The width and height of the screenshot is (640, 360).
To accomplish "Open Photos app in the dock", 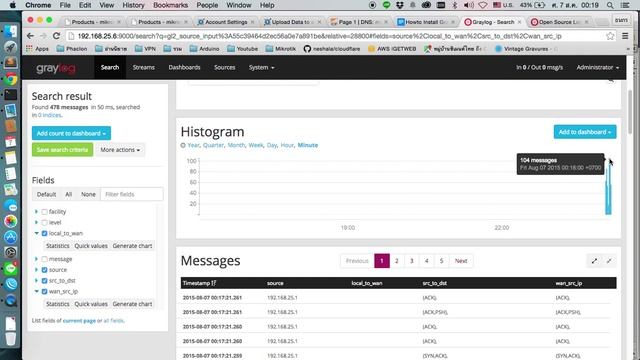I will click(x=11, y=221).
